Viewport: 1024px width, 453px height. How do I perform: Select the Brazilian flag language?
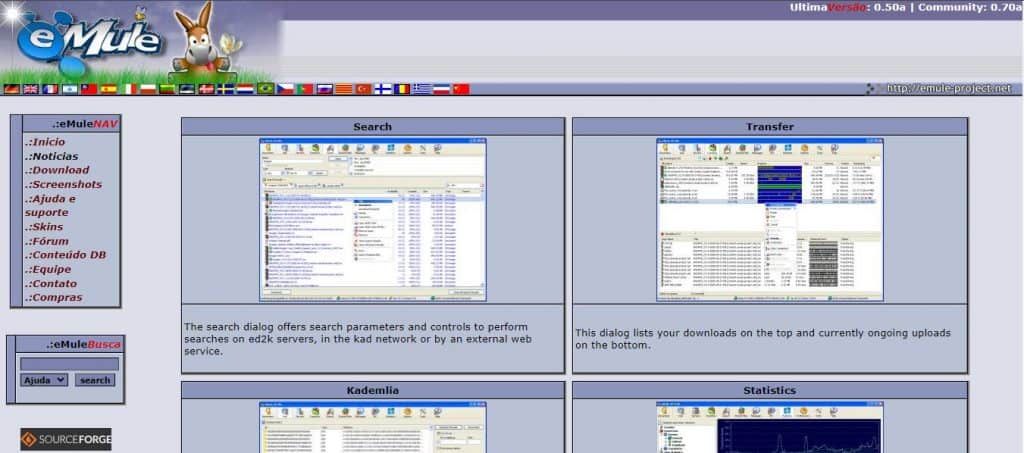pyautogui.click(x=265, y=89)
